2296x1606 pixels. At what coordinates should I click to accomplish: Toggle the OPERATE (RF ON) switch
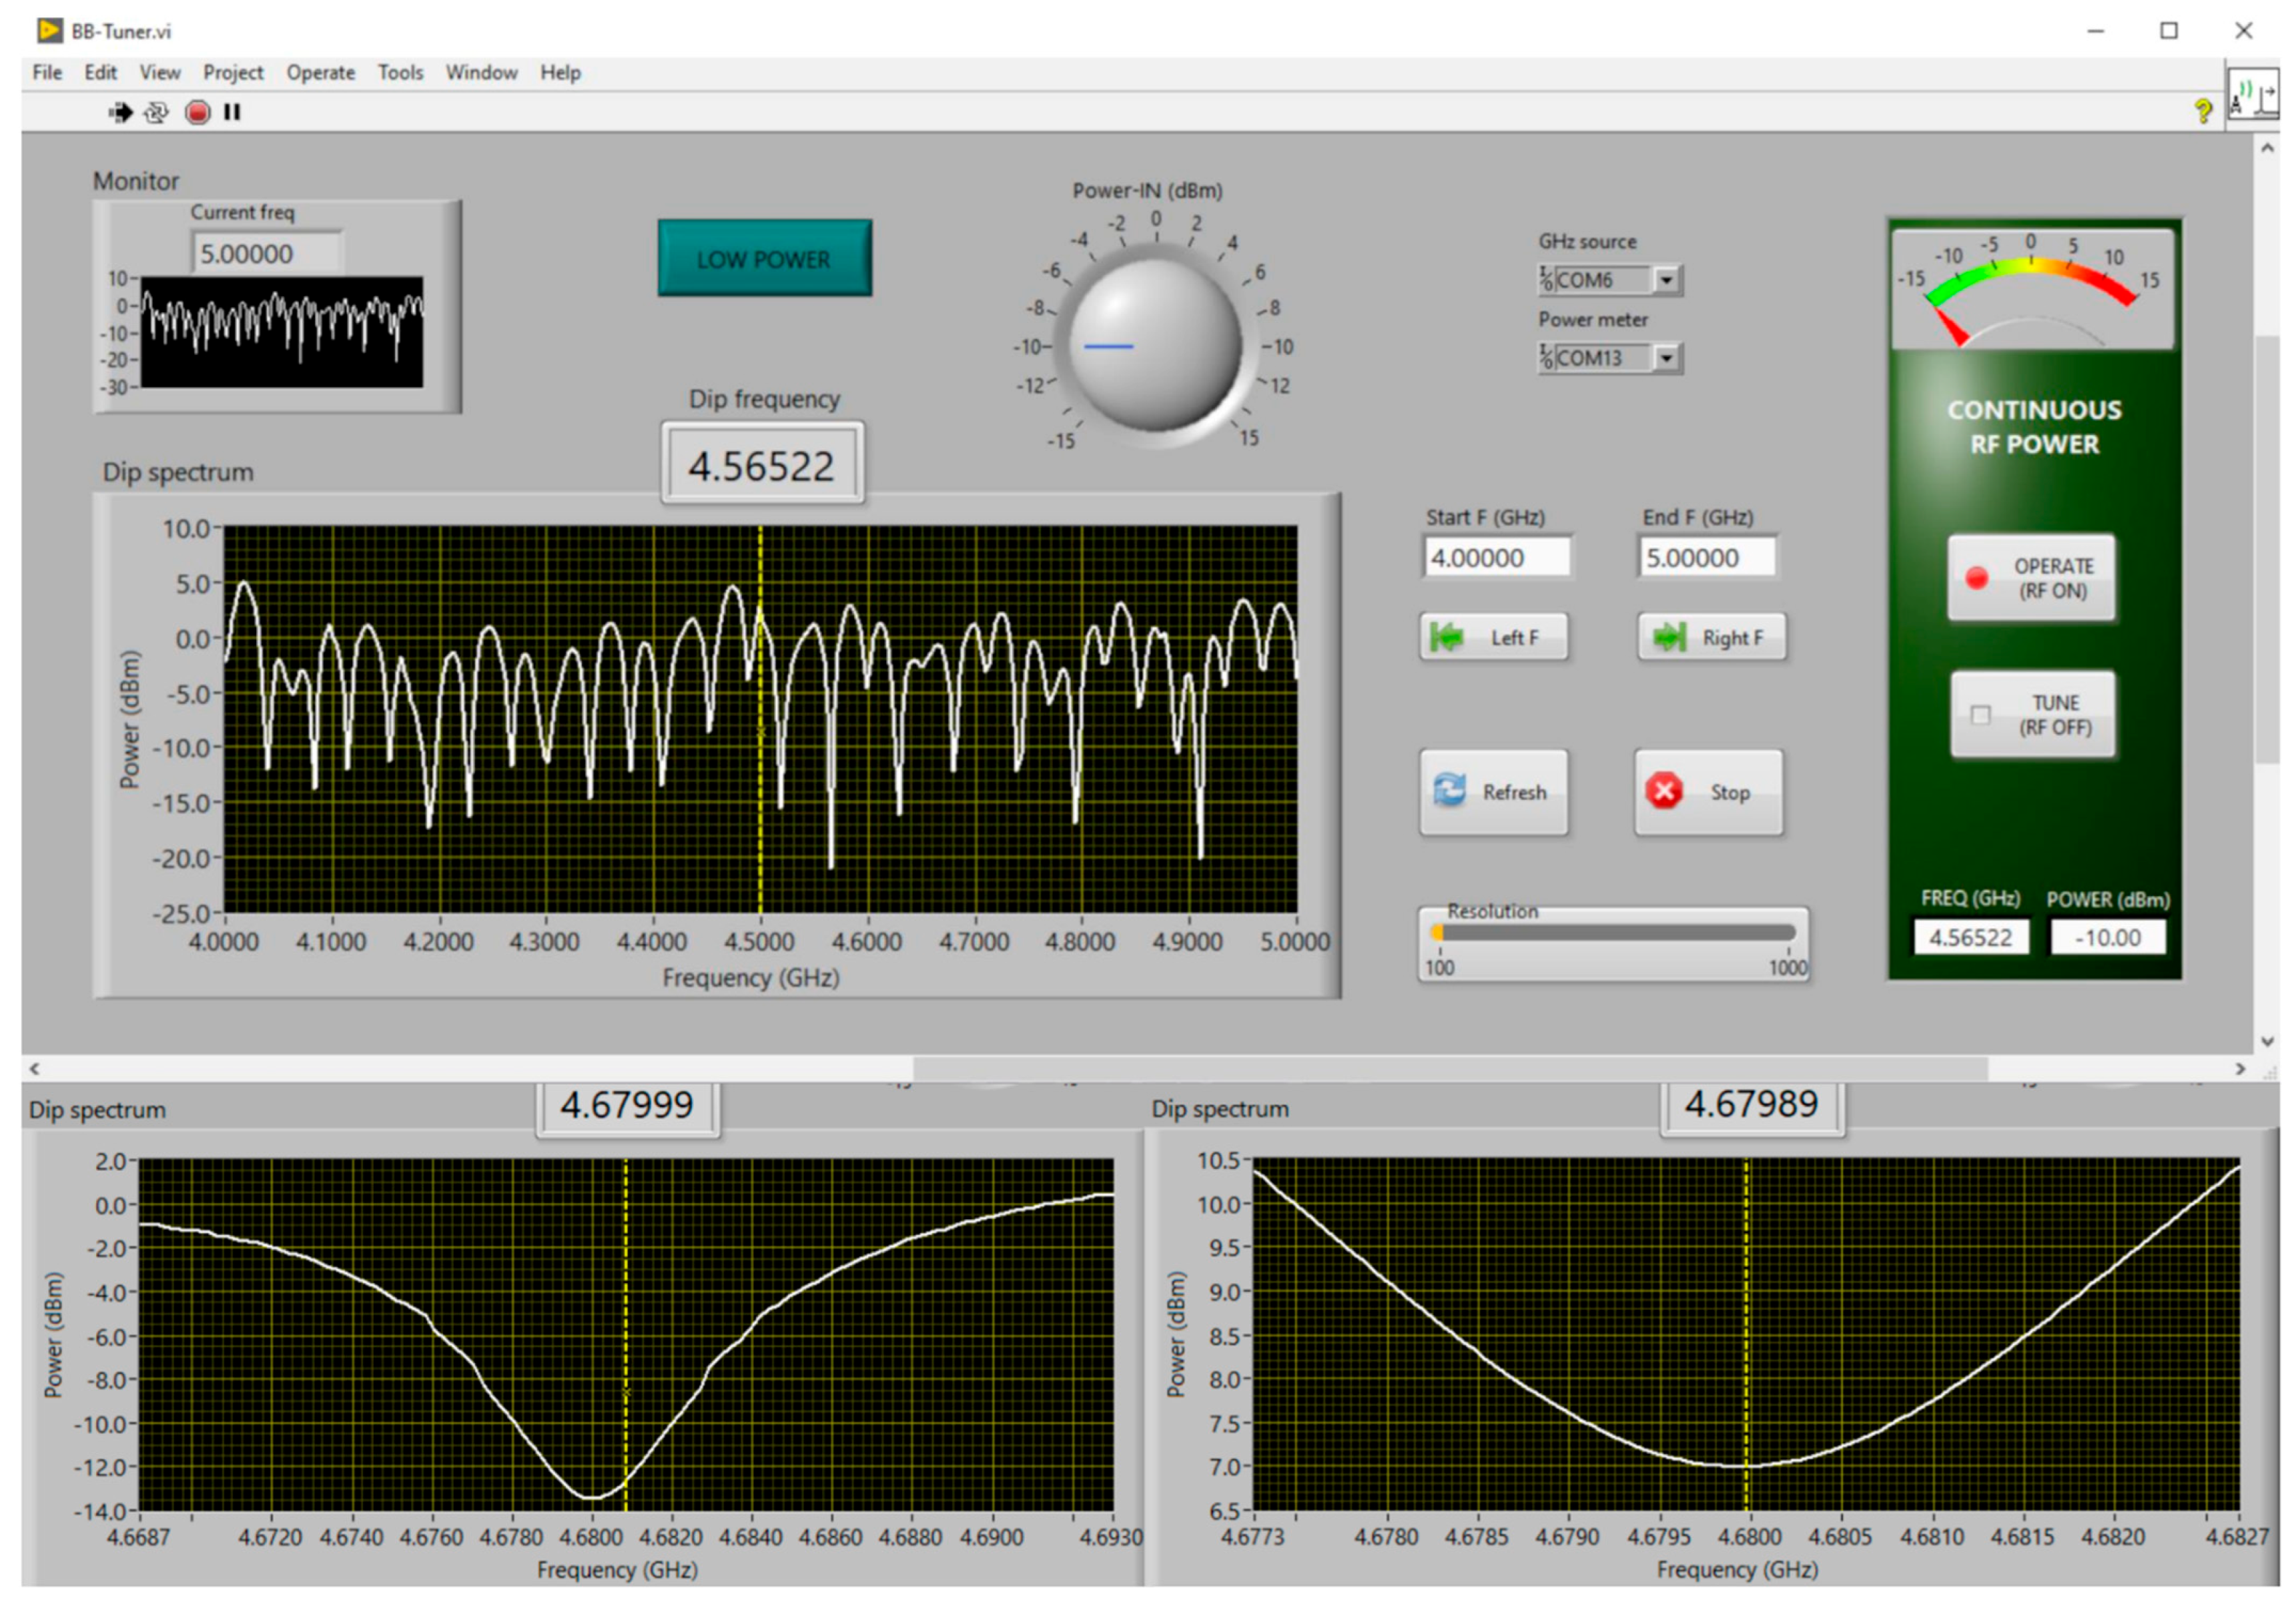click(x=2031, y=578)
